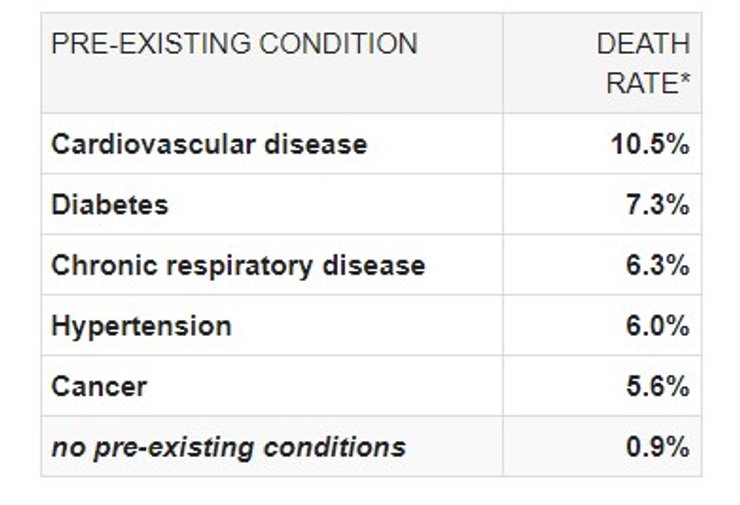740x505 pixels.
Task: Select the Hypertension row label
Action: tap(141, 326)
